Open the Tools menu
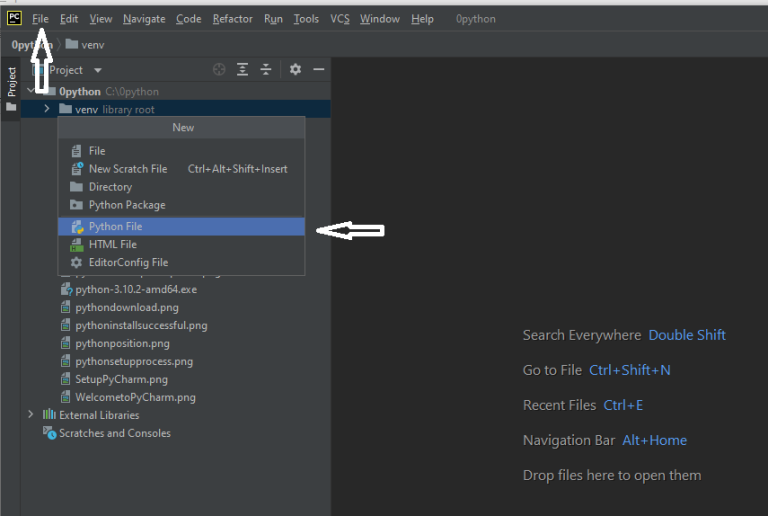768x516 pixels. pos(306,19)
